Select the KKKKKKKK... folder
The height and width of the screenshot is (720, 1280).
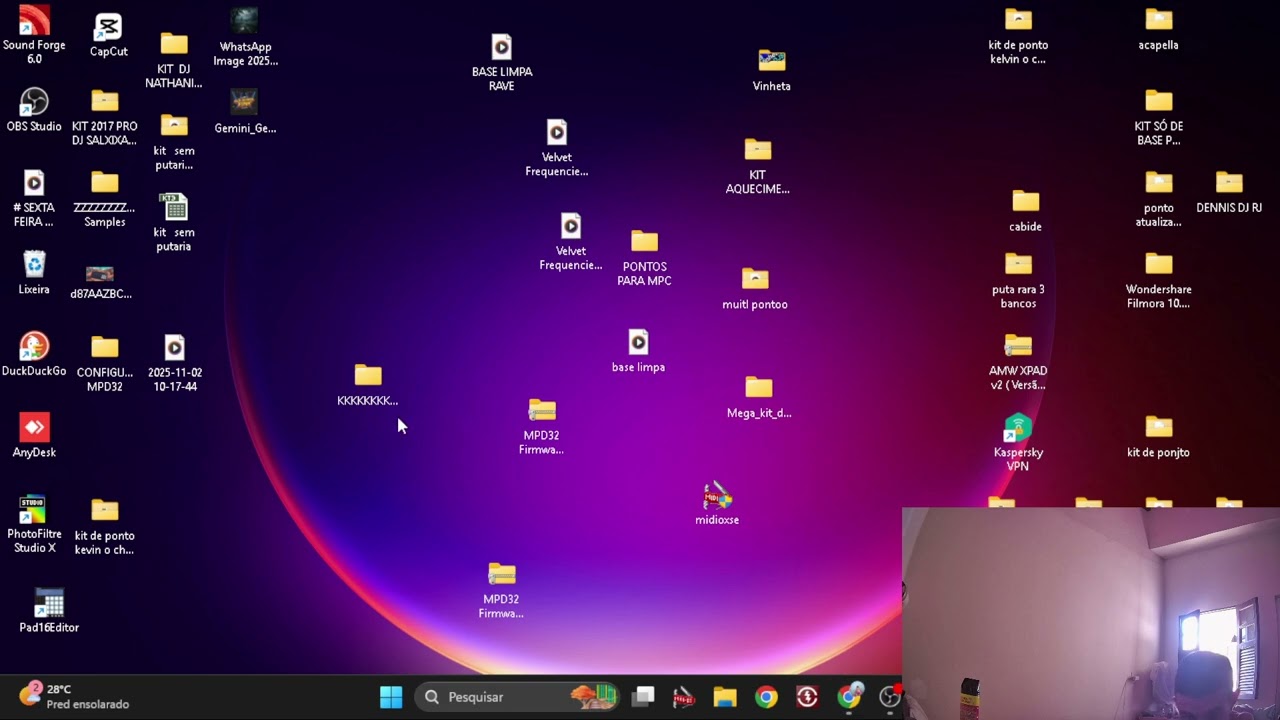368,385
